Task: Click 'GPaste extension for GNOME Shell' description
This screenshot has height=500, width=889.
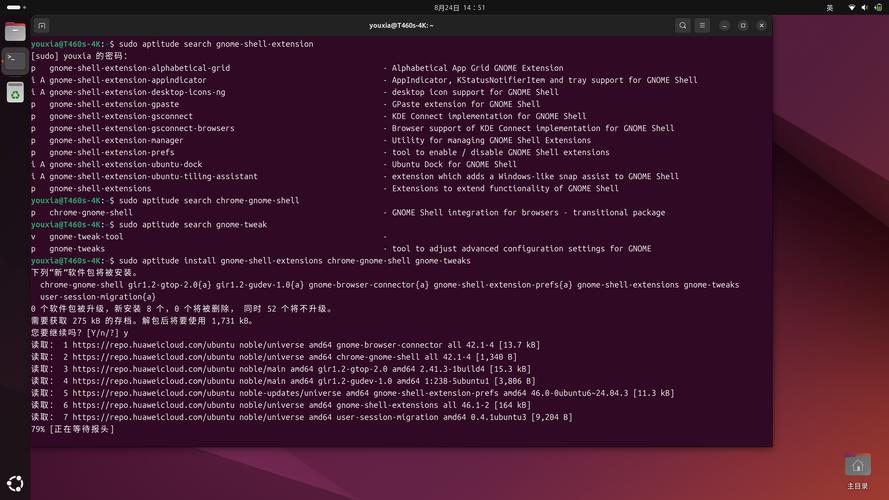Action: pos(465,104)
